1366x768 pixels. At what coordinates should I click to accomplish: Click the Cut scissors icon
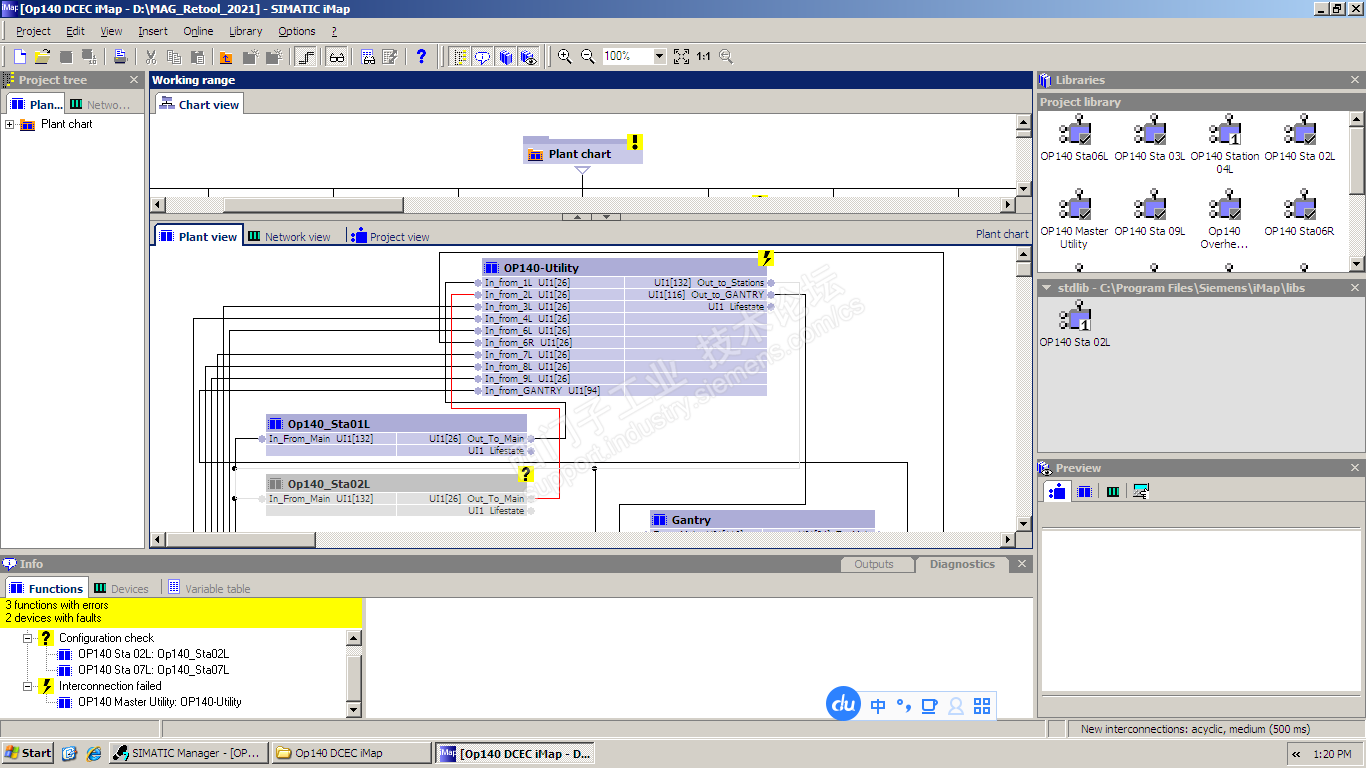[151, 57]
